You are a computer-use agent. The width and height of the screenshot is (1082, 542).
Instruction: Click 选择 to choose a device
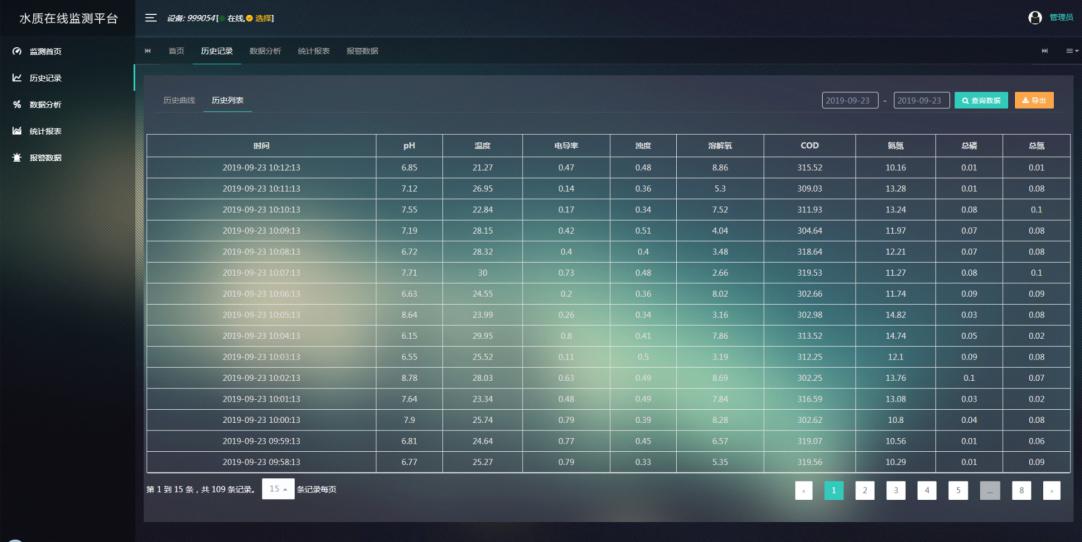pos(264,18)
